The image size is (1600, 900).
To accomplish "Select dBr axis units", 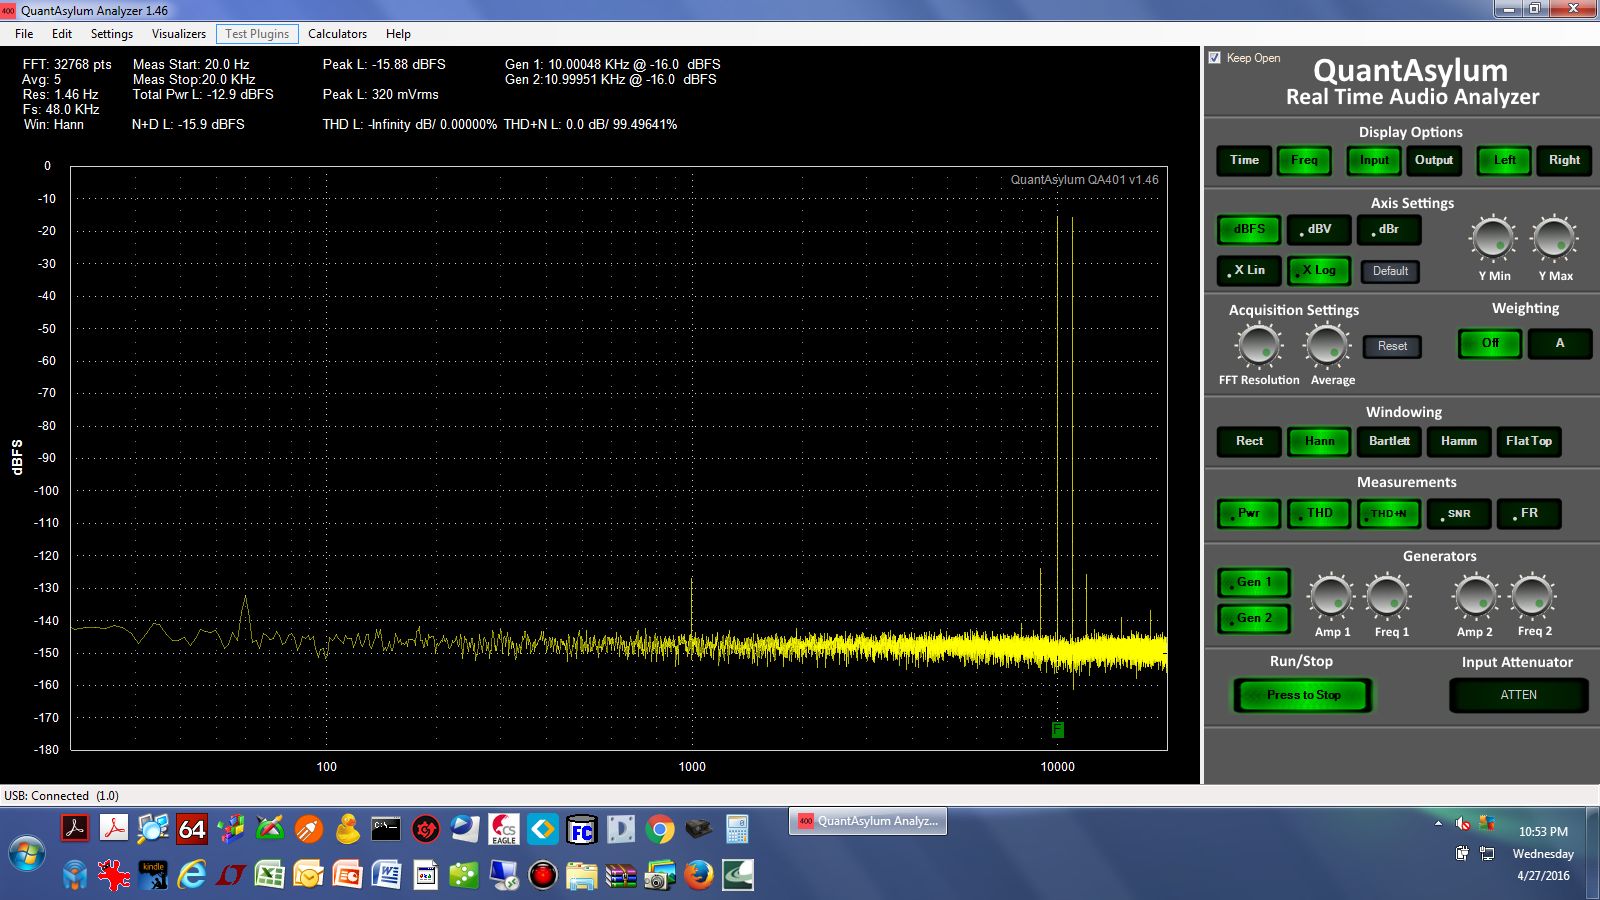I will pos(1389,229).
